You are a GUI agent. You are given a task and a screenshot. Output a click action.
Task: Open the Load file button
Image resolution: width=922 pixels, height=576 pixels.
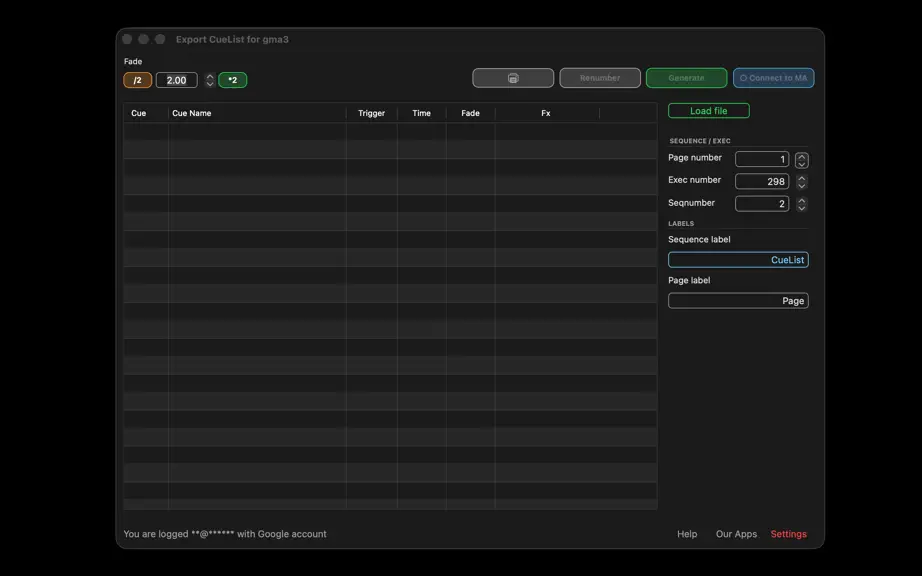coord(709,110)
